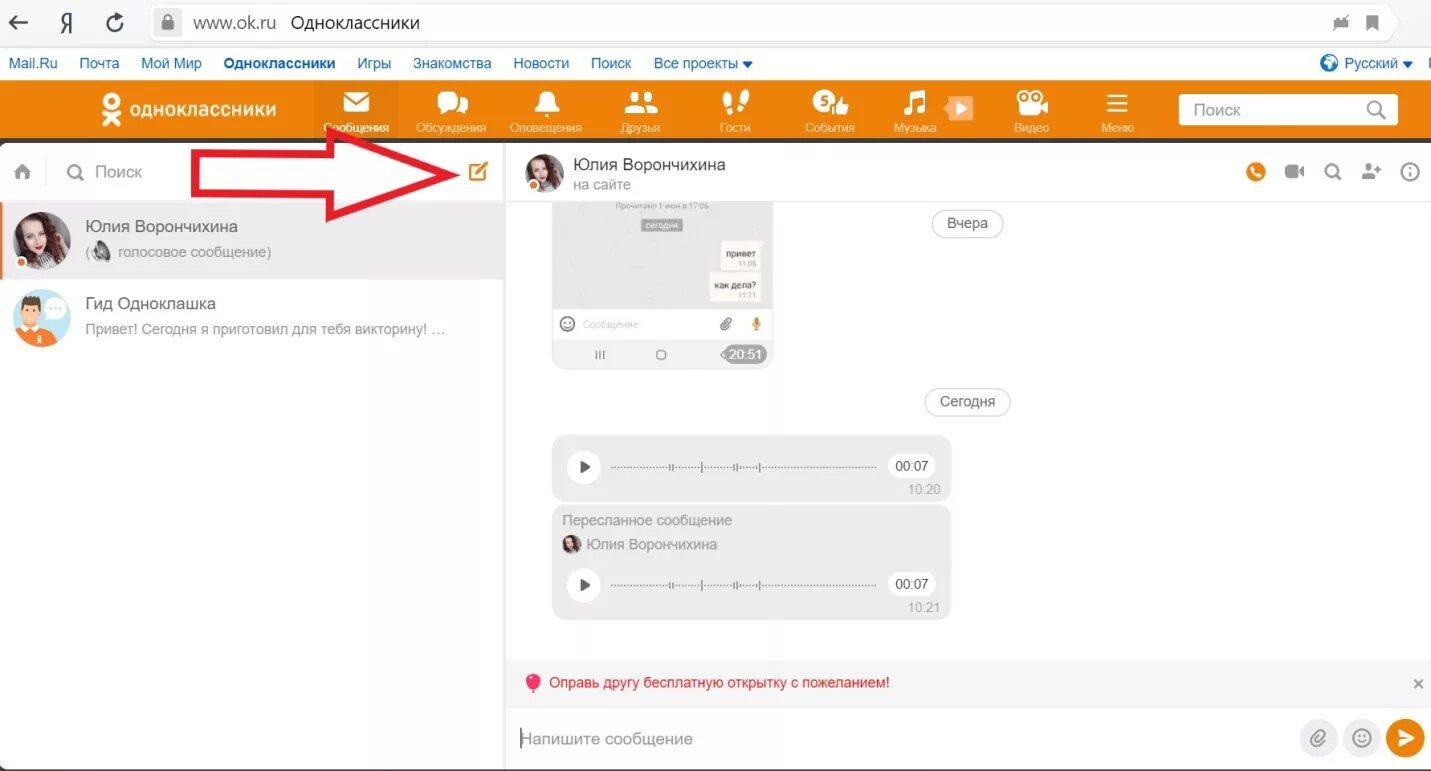Click Юлия Ворончихина in forwarded message
This screenshot has width=1431, height=771.
click(651, 545)
